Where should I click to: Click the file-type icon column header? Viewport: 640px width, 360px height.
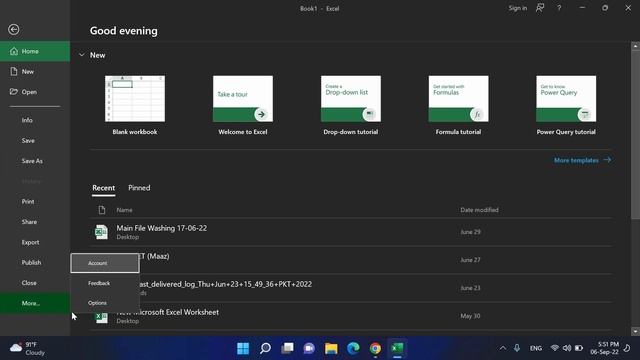tap(102, 210)
